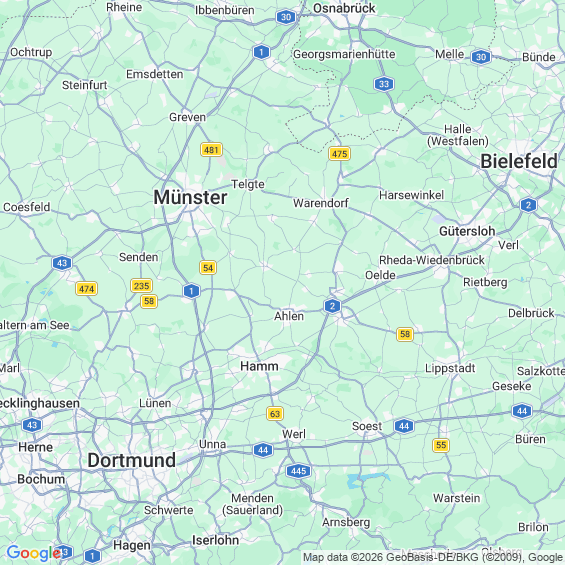Click the yellow 54 road shield
This screenshot has height=565, width=565.
208,268
